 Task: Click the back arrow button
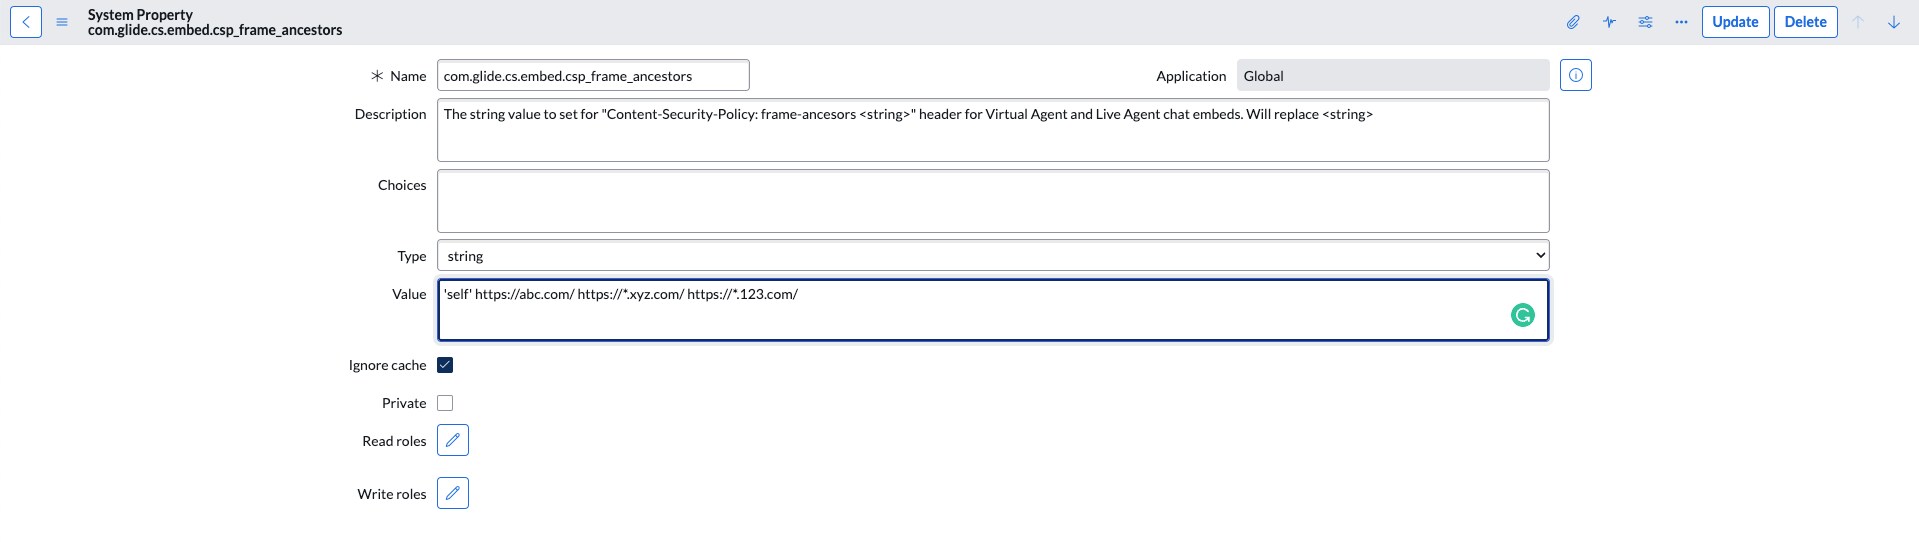tap(26, 22)
